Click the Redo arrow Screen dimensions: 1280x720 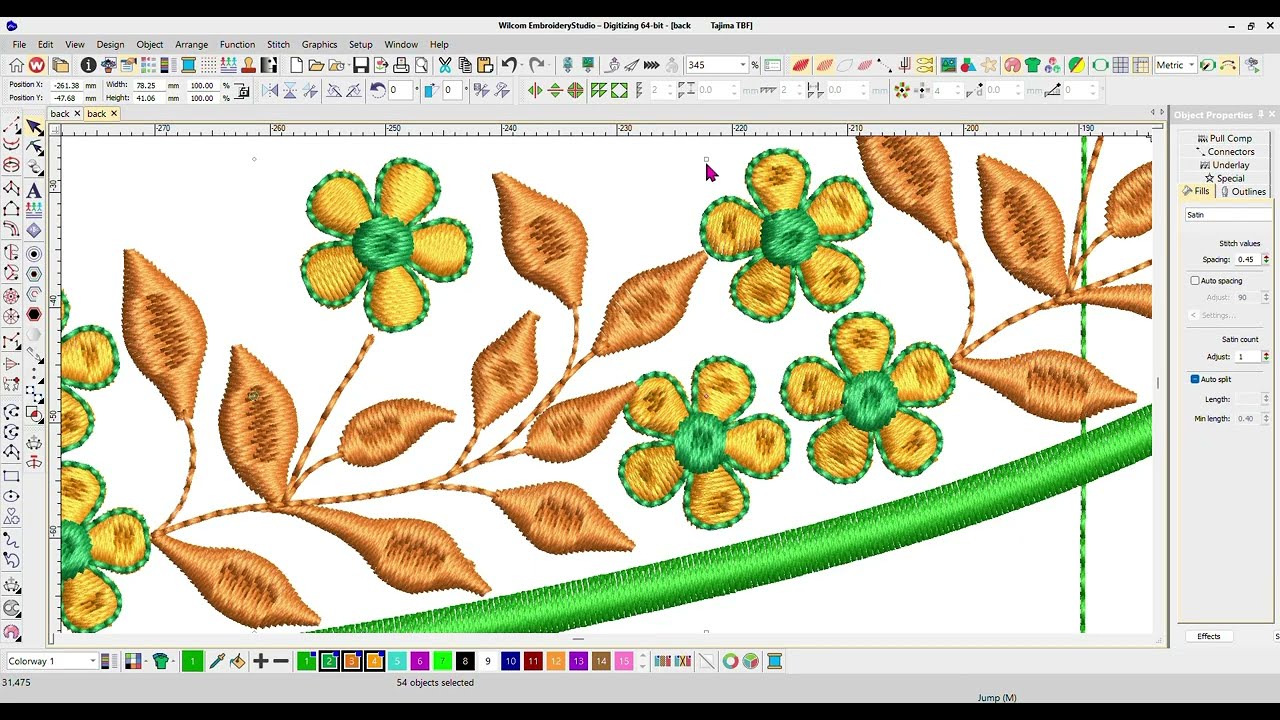pyautogui.click(x=536, y=65)
